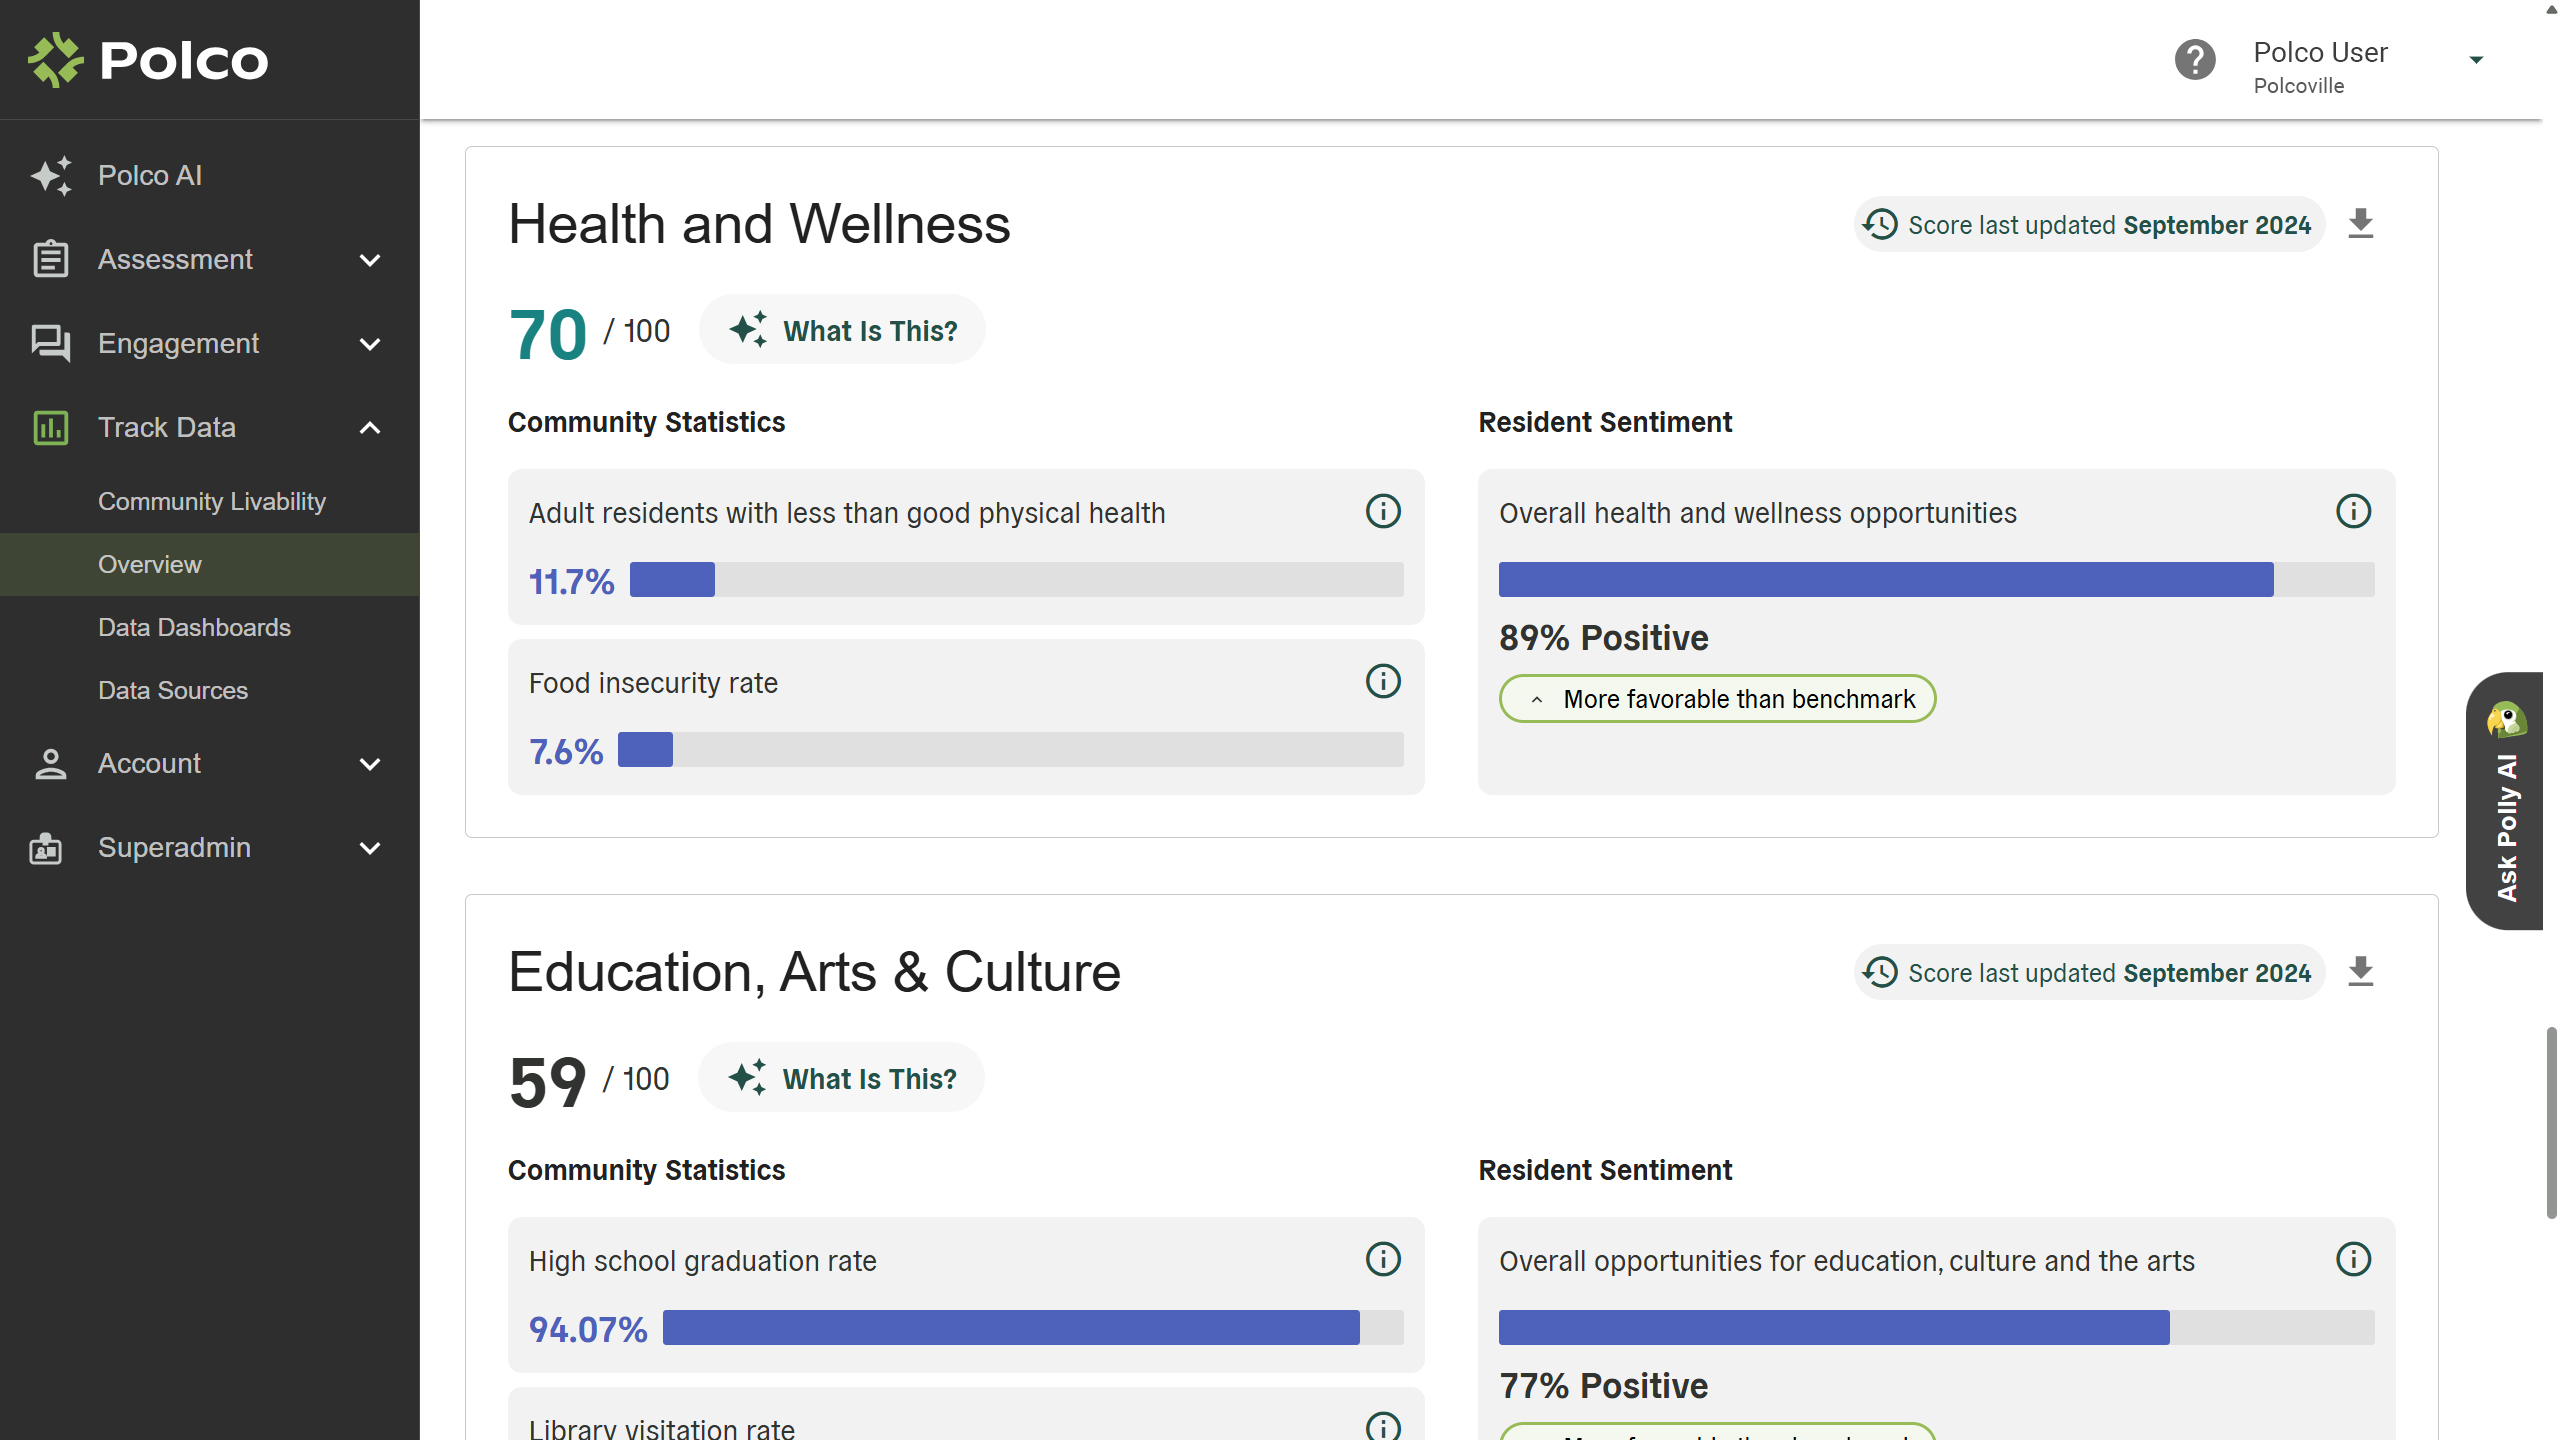Image resolution: width=2560 pixels, height=1440 pixels.
Task: Open the Ask Polly AI side tab
Action: pyautogui.click(x=2504, y=800)
